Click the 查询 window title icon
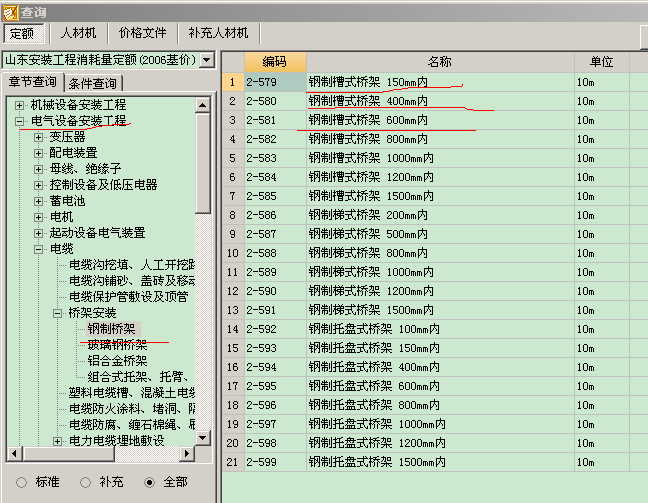Viewport: 648px width, 503px height. point(10,12)
